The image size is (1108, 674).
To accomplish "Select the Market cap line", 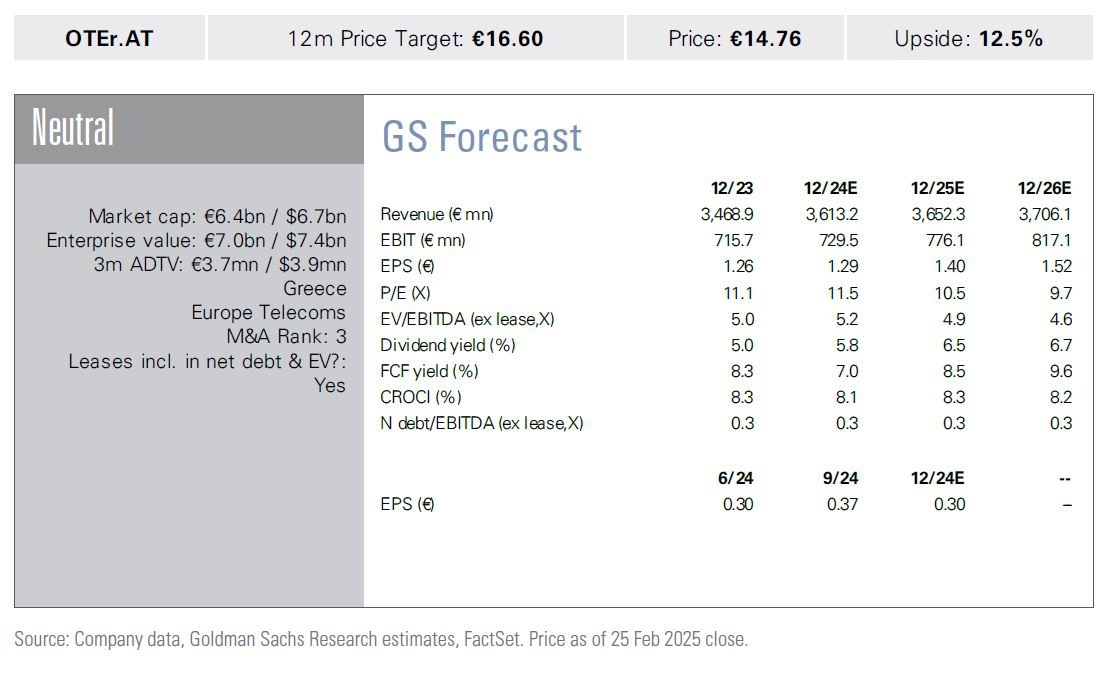I will [217, 216].
